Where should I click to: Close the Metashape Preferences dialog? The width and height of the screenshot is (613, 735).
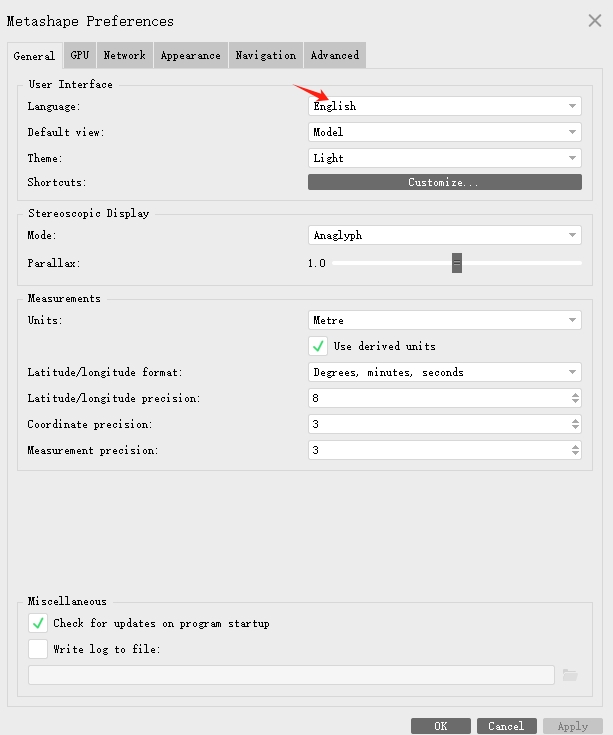click(x=594, y=20)
